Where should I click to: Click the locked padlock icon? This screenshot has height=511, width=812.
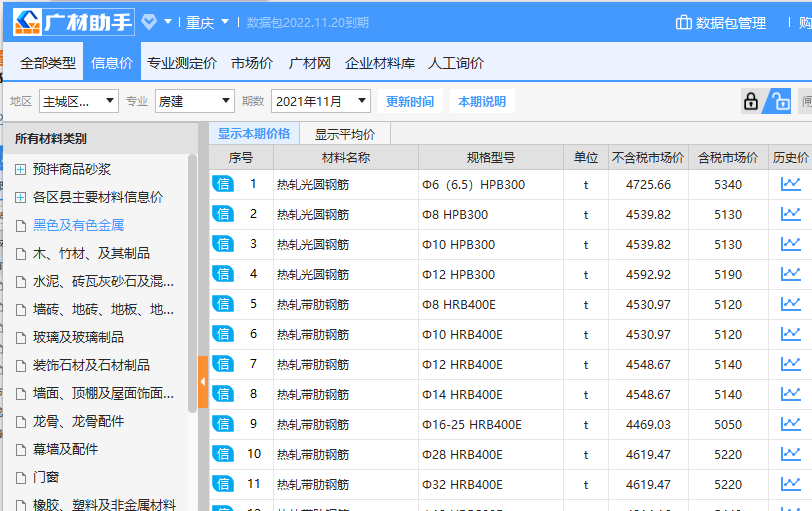coord(750,101)
